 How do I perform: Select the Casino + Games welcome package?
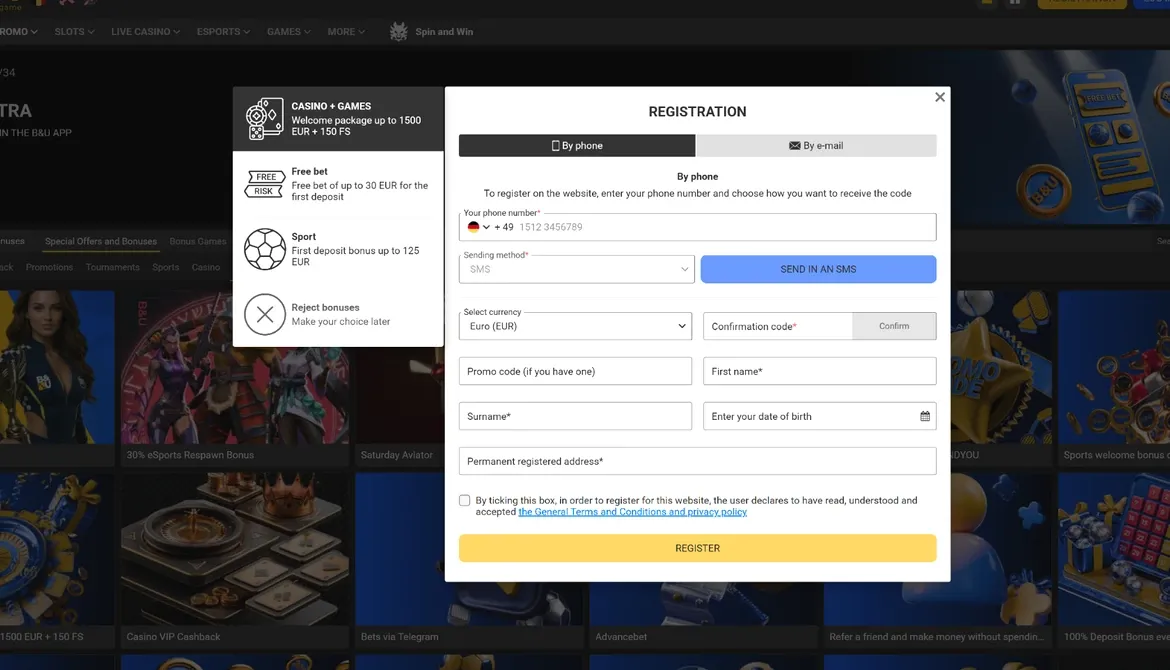[338, 119]
